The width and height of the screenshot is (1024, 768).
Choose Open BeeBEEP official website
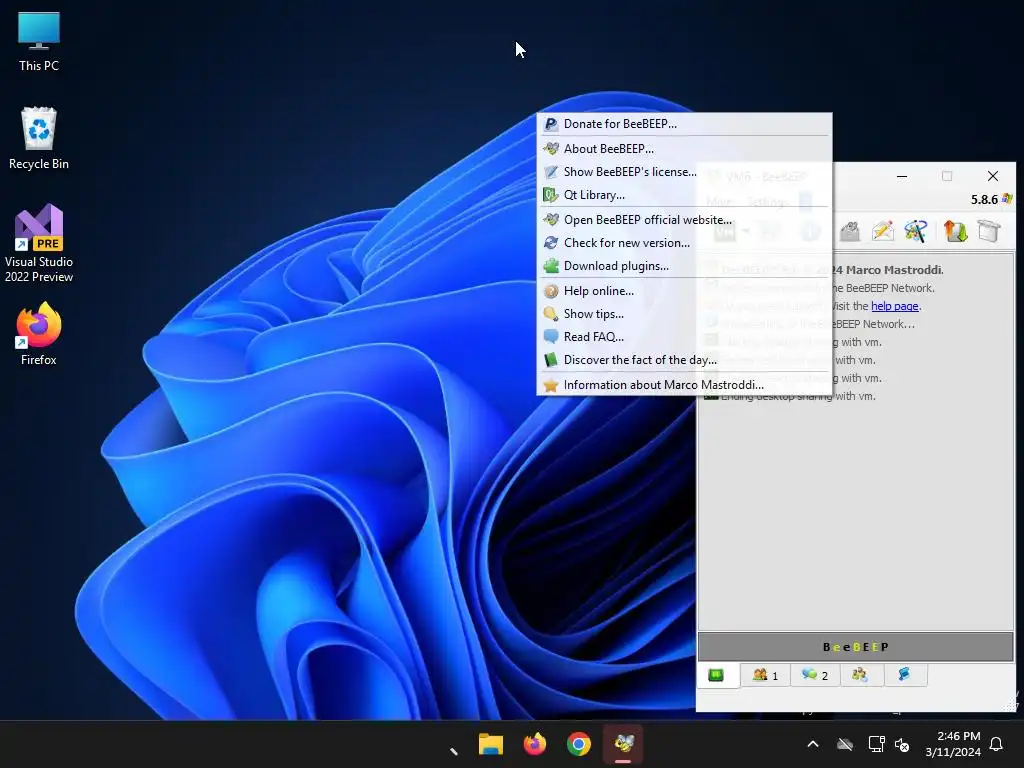[684, 219]
